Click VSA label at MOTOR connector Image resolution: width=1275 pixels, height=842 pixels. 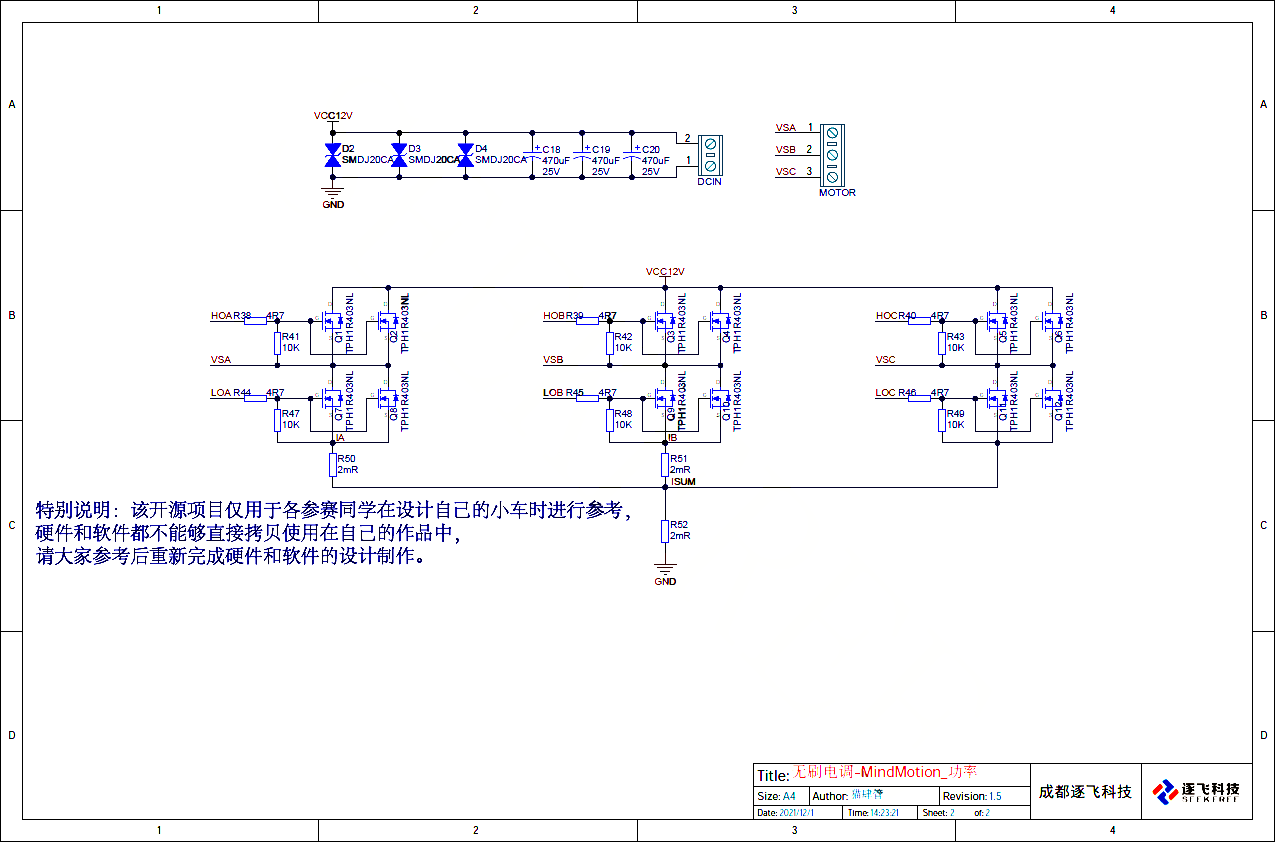pos(786,128)
